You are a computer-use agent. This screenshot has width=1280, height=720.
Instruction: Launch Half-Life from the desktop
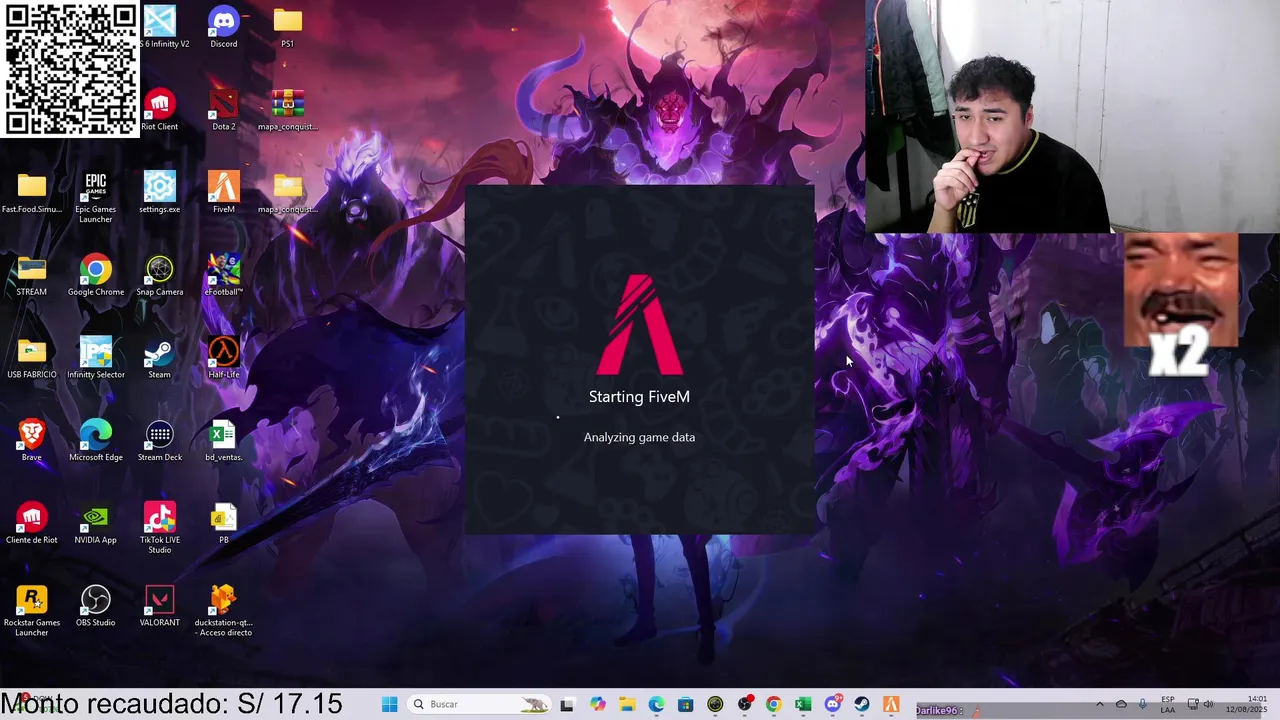click(x=223, y=357)
